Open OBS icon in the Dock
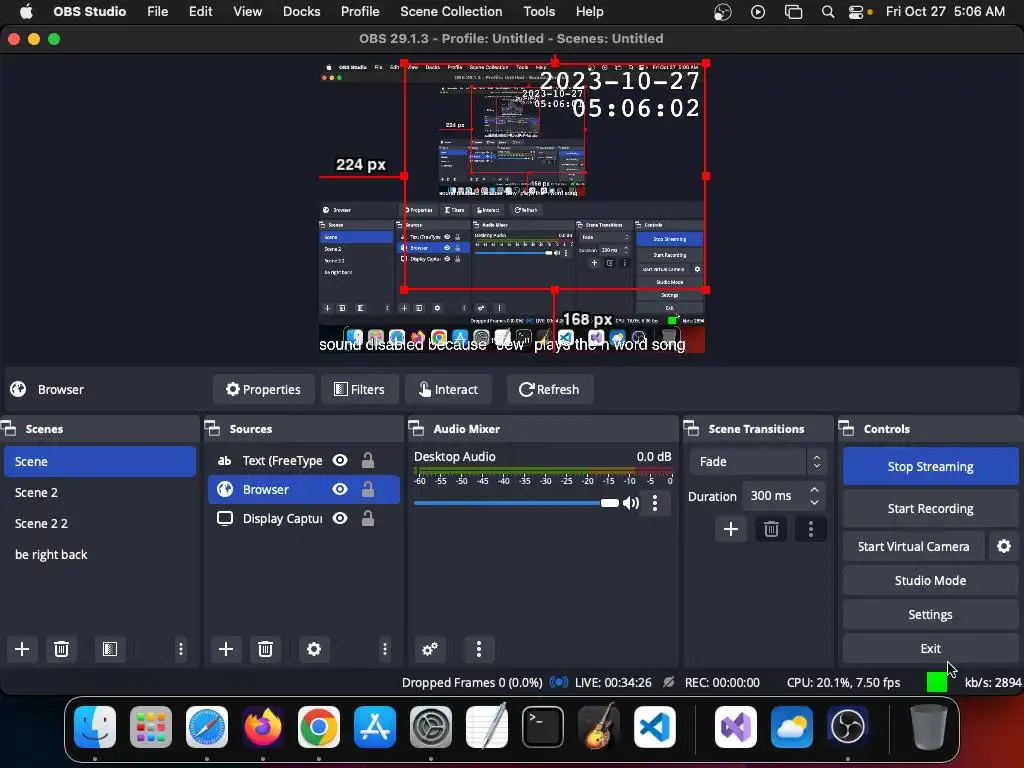The image size is (1024, 768). (847, 727)
